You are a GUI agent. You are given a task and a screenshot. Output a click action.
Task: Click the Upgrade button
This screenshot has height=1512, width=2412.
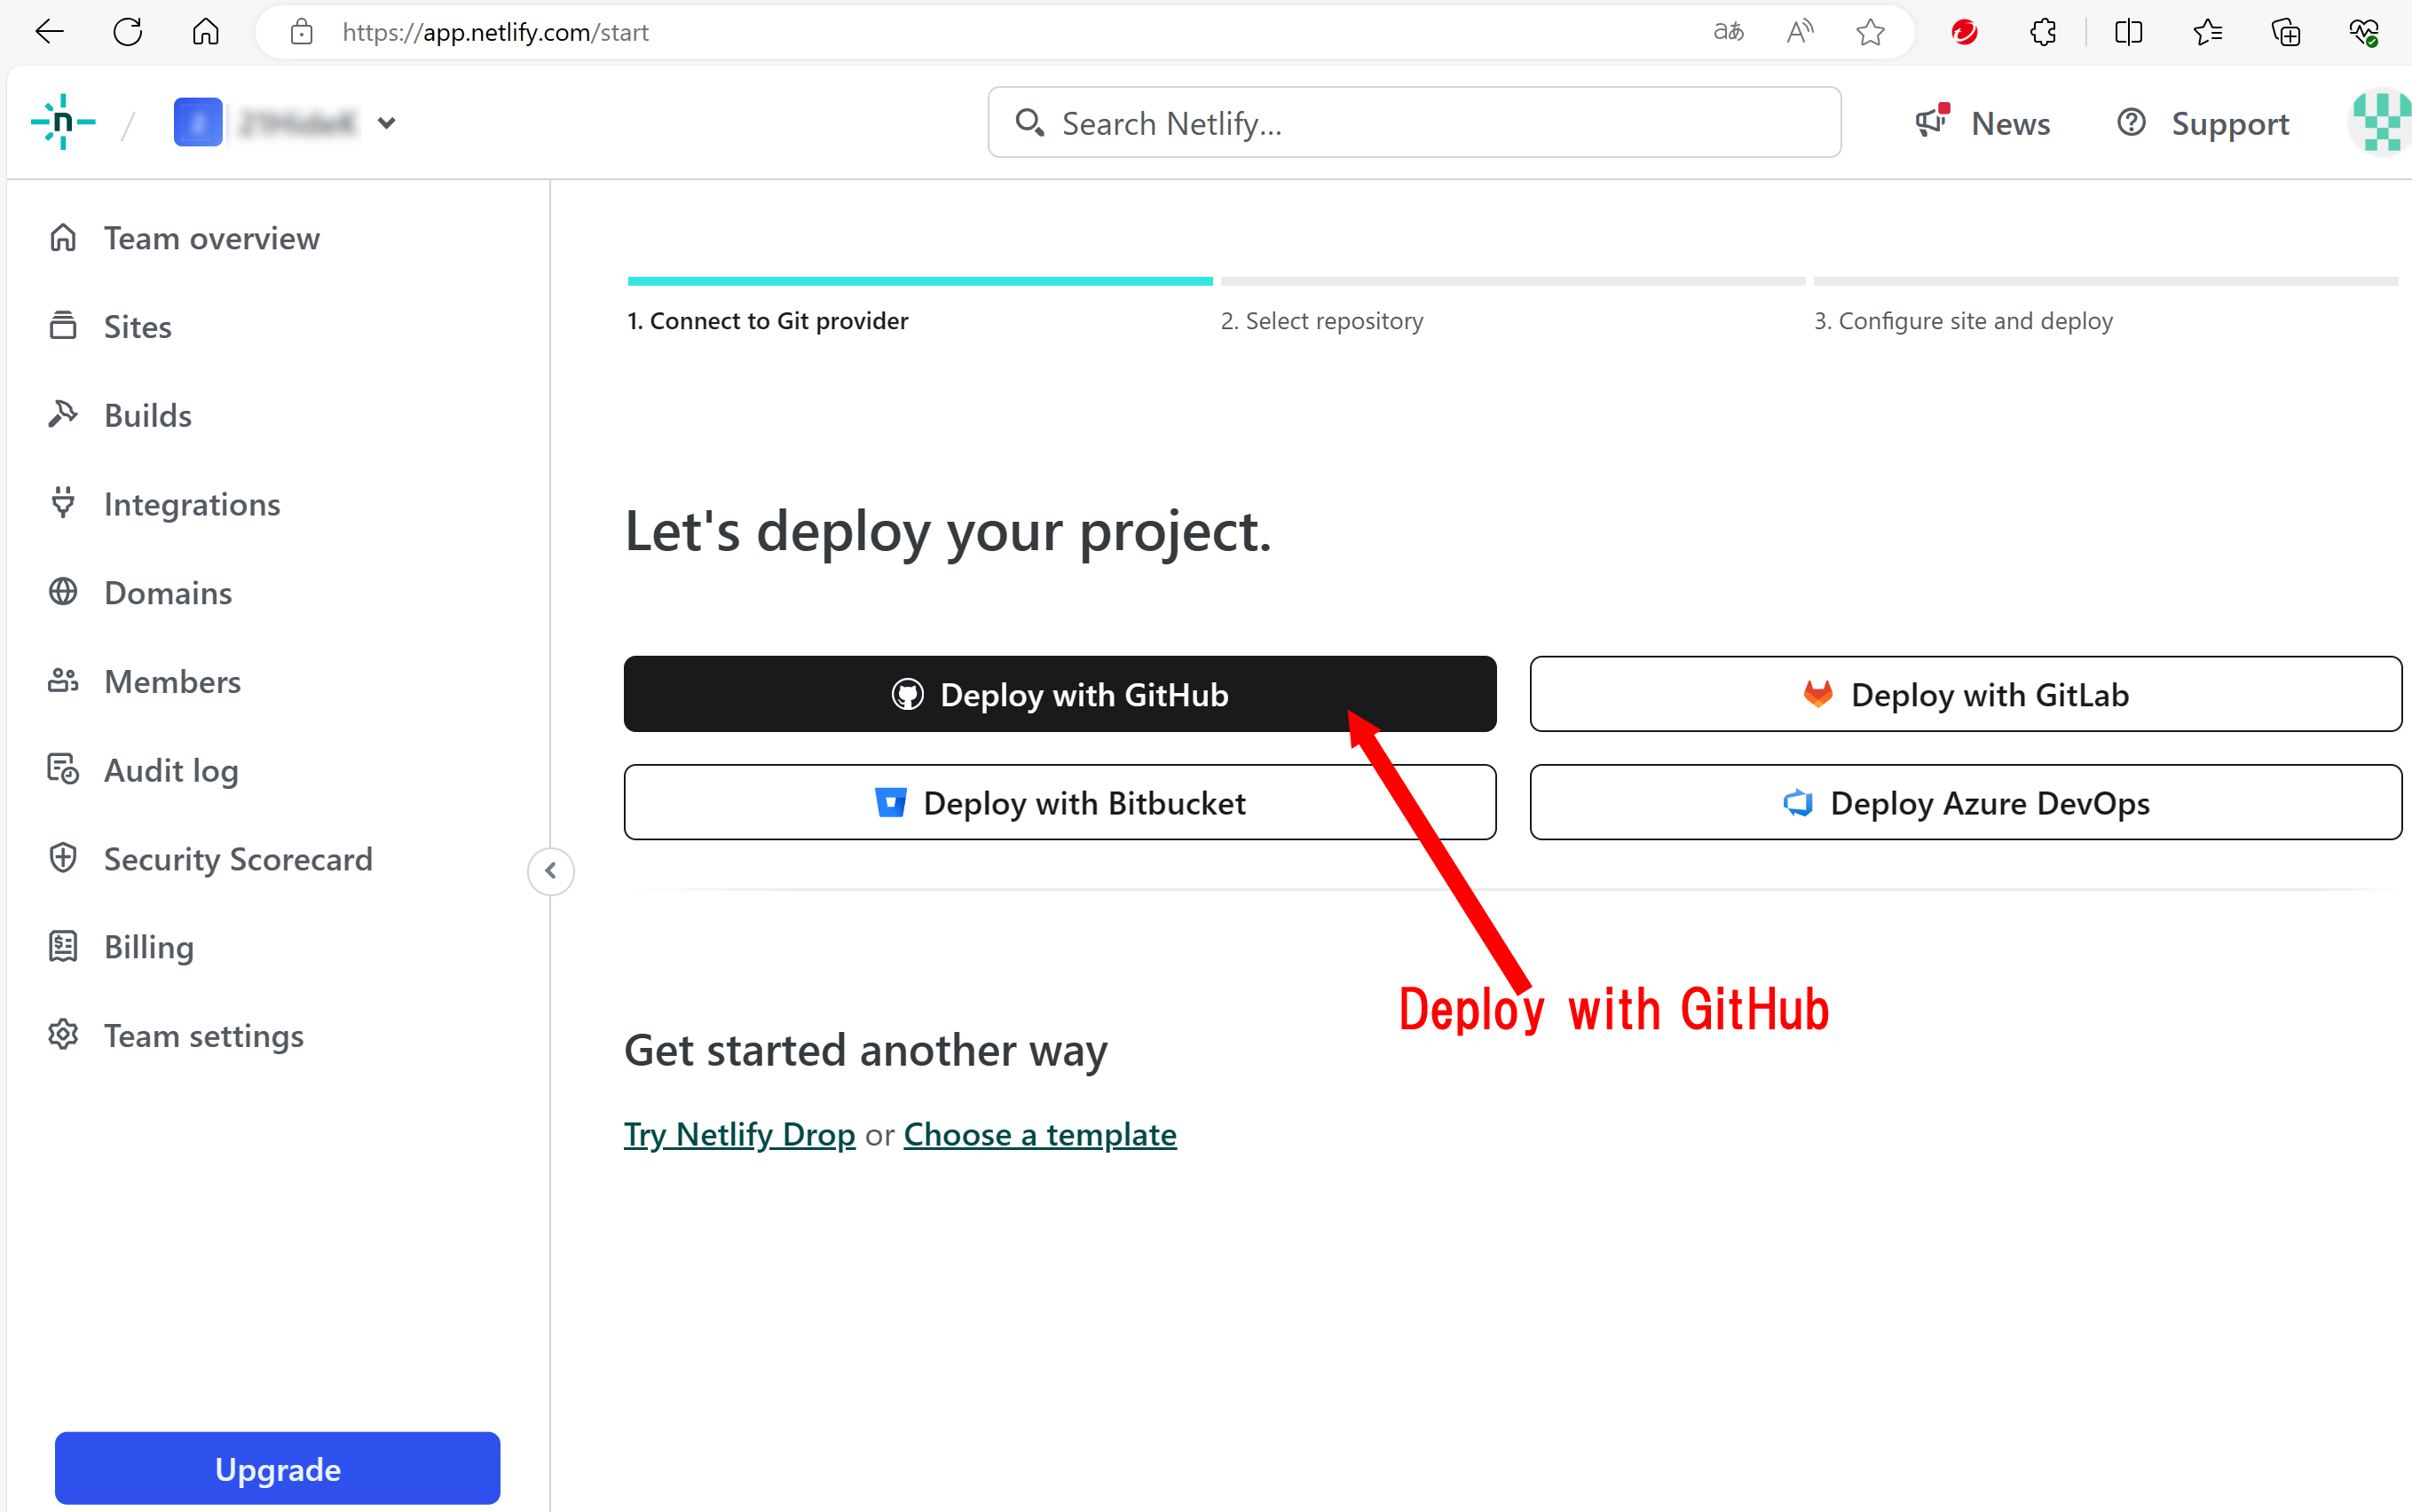pos(277,1468)
